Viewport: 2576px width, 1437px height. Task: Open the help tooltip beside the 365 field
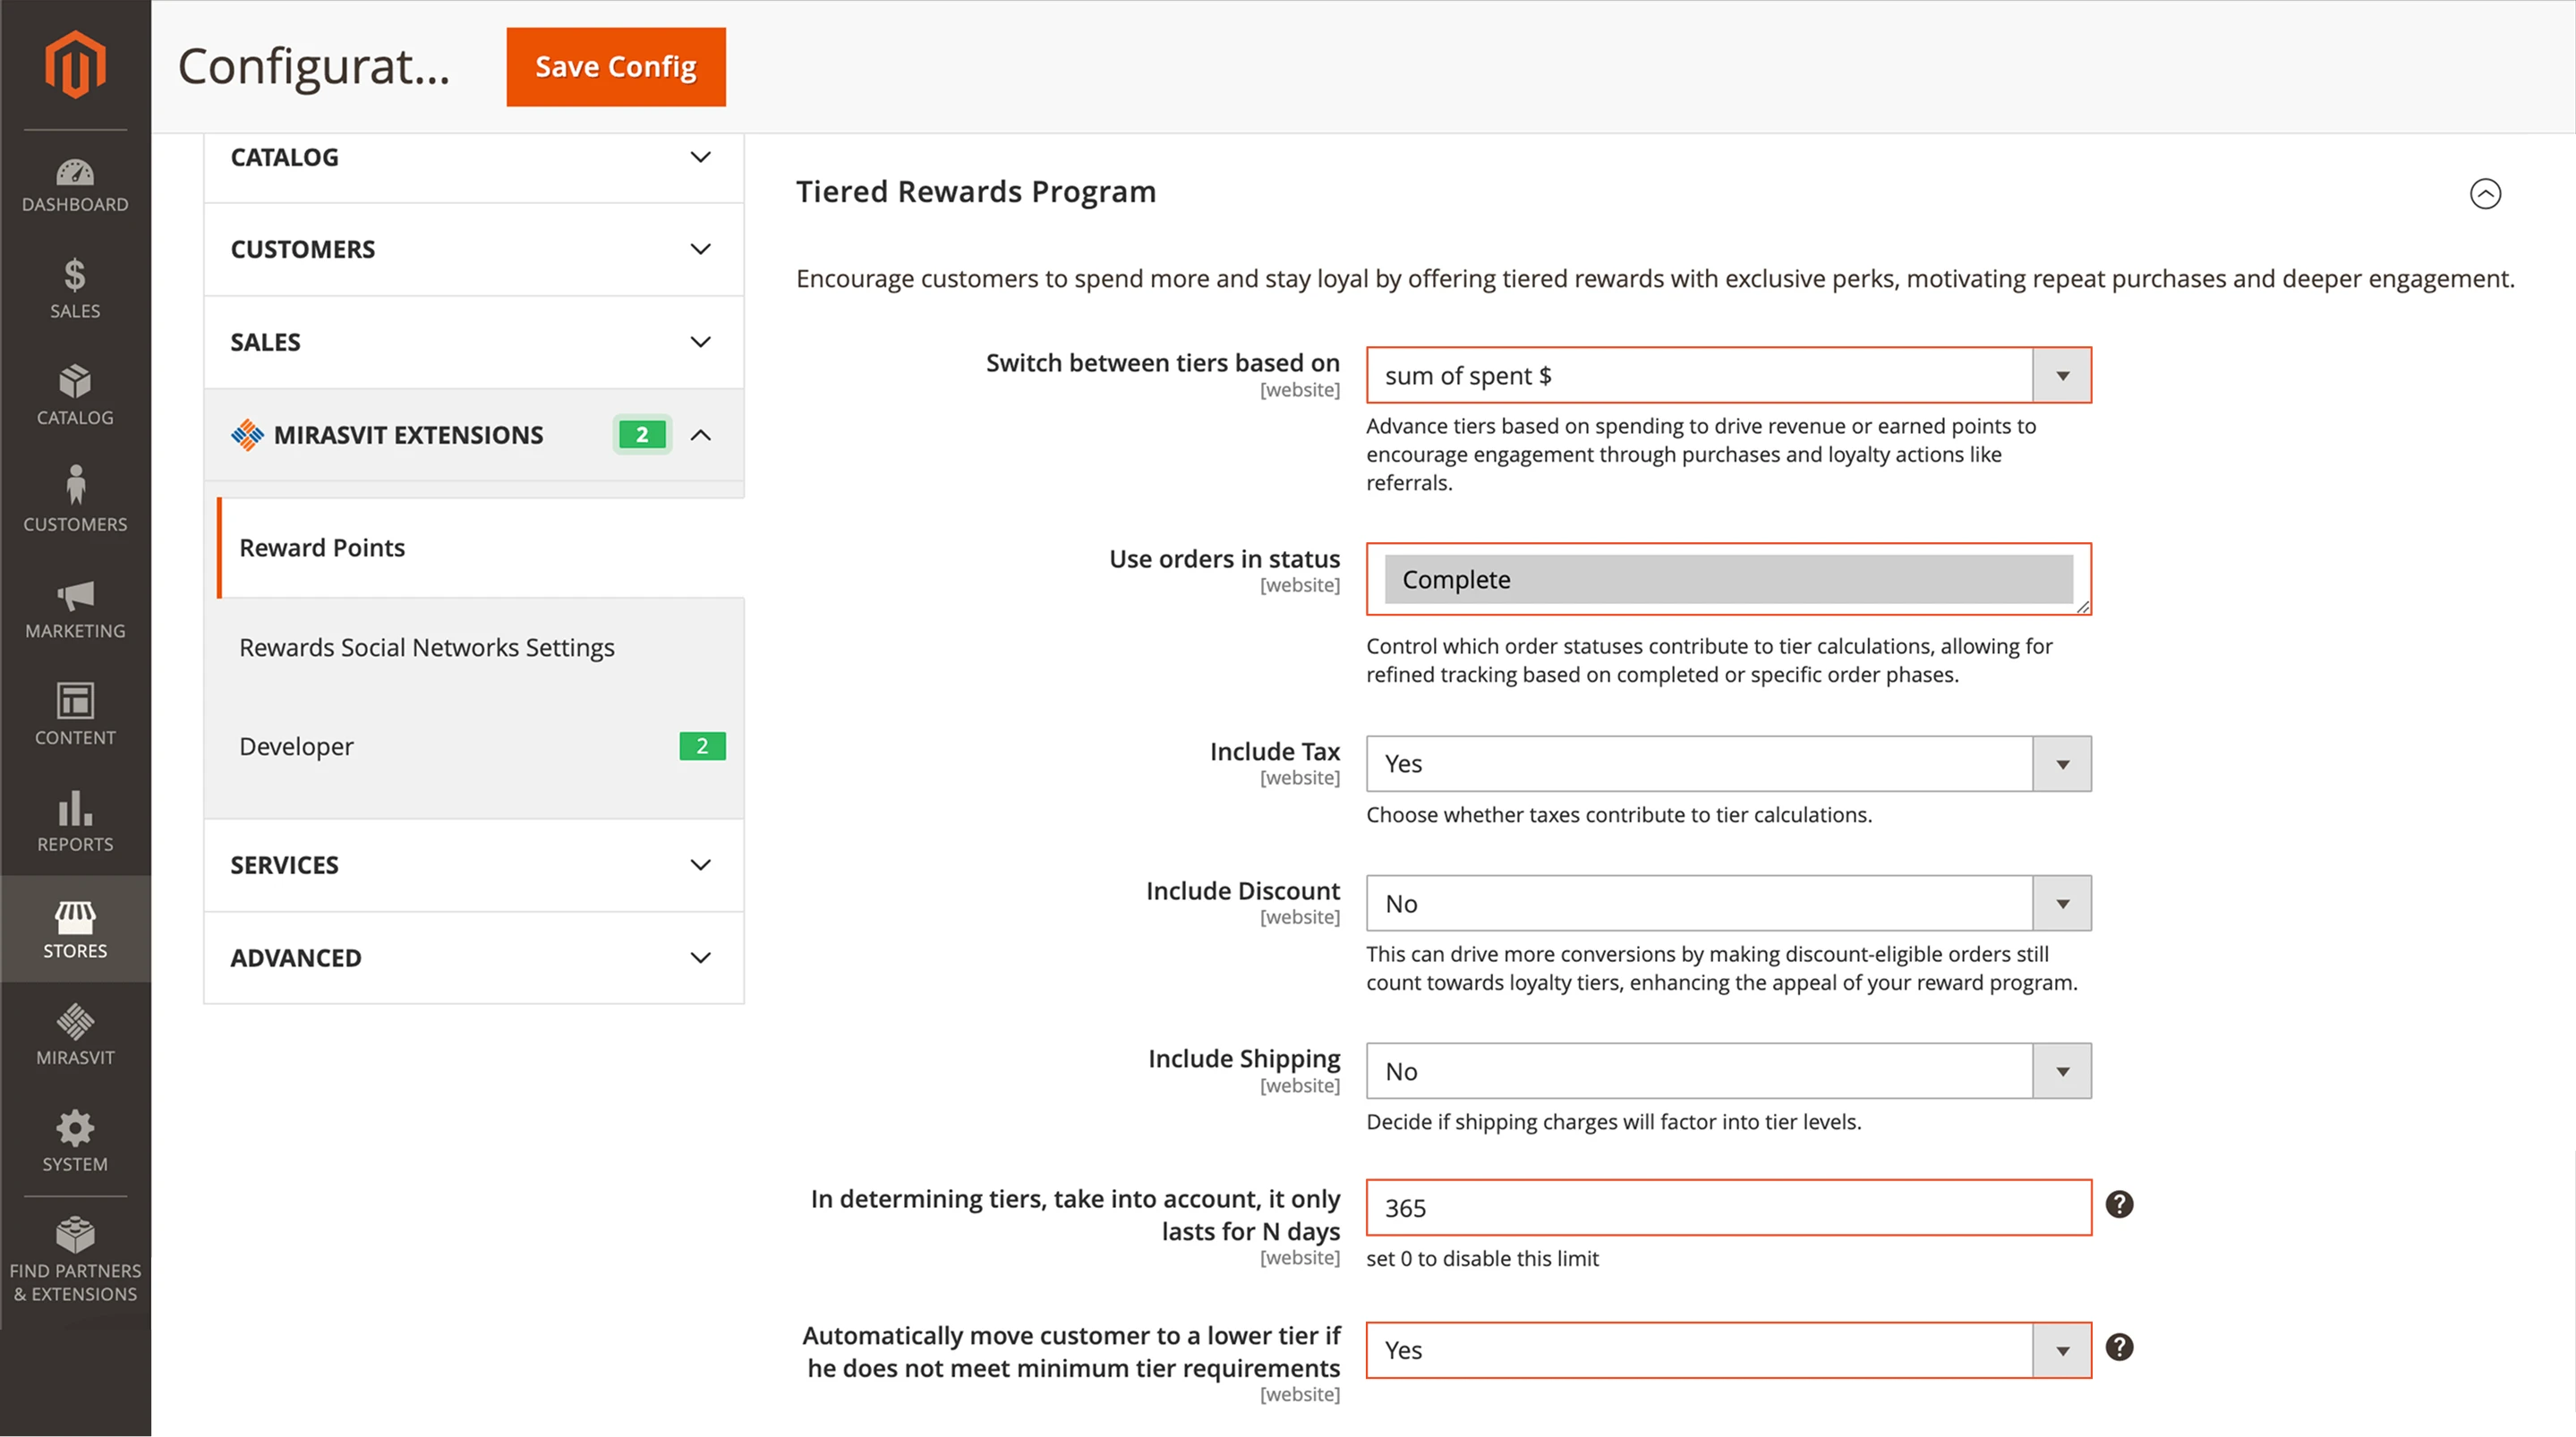2120,1206
